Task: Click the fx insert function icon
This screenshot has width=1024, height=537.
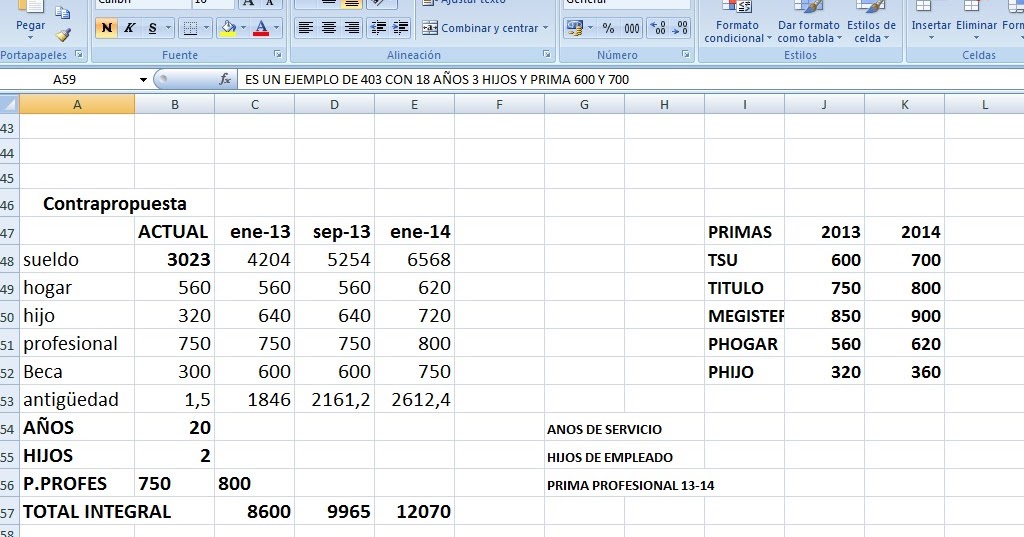Action: 225,80
